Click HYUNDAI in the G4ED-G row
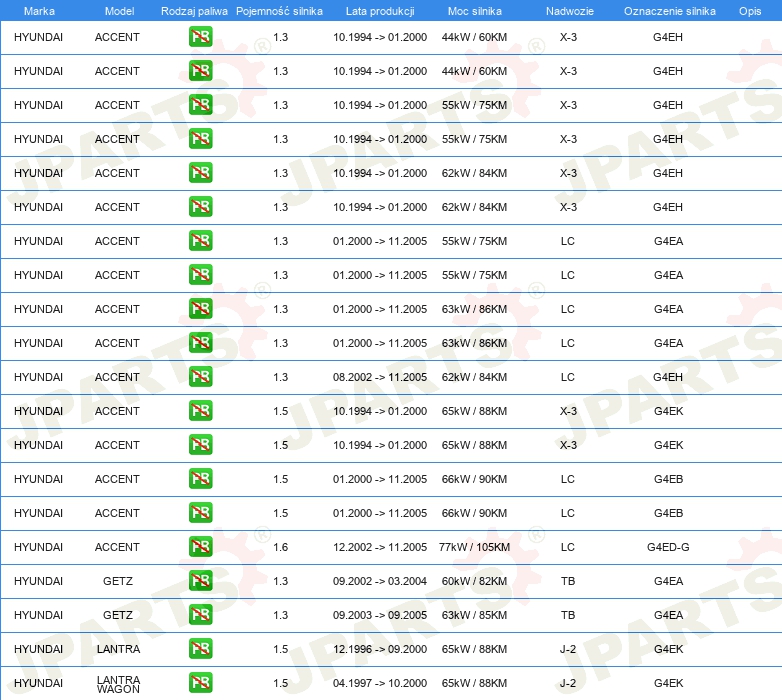This screenshot has width=782, height=700. (38, 547)
